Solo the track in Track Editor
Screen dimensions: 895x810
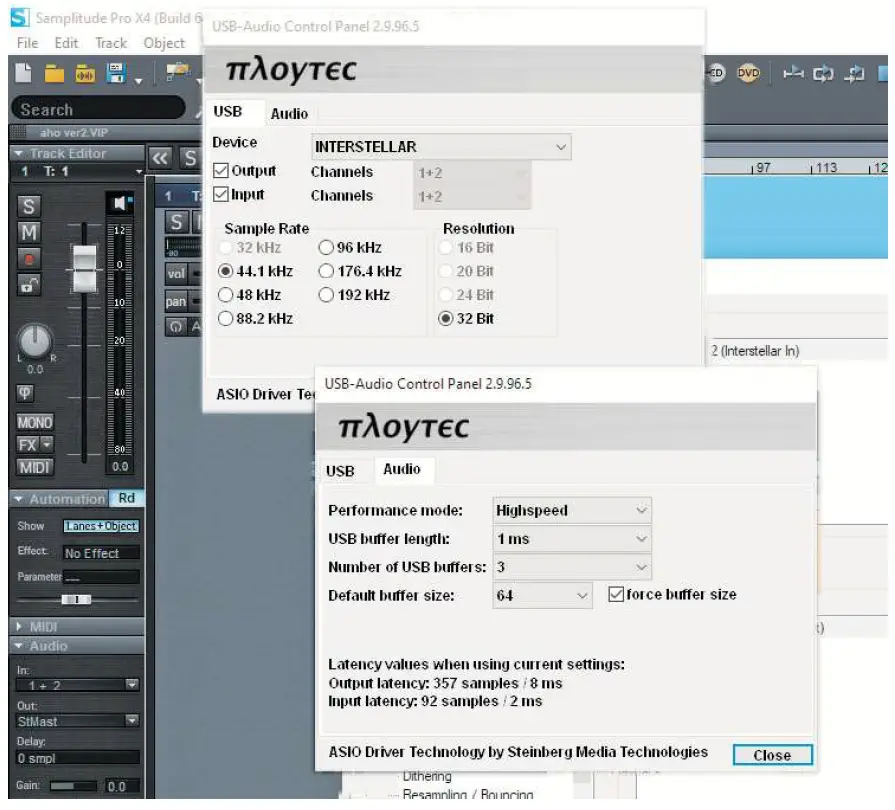click(29, 206)
